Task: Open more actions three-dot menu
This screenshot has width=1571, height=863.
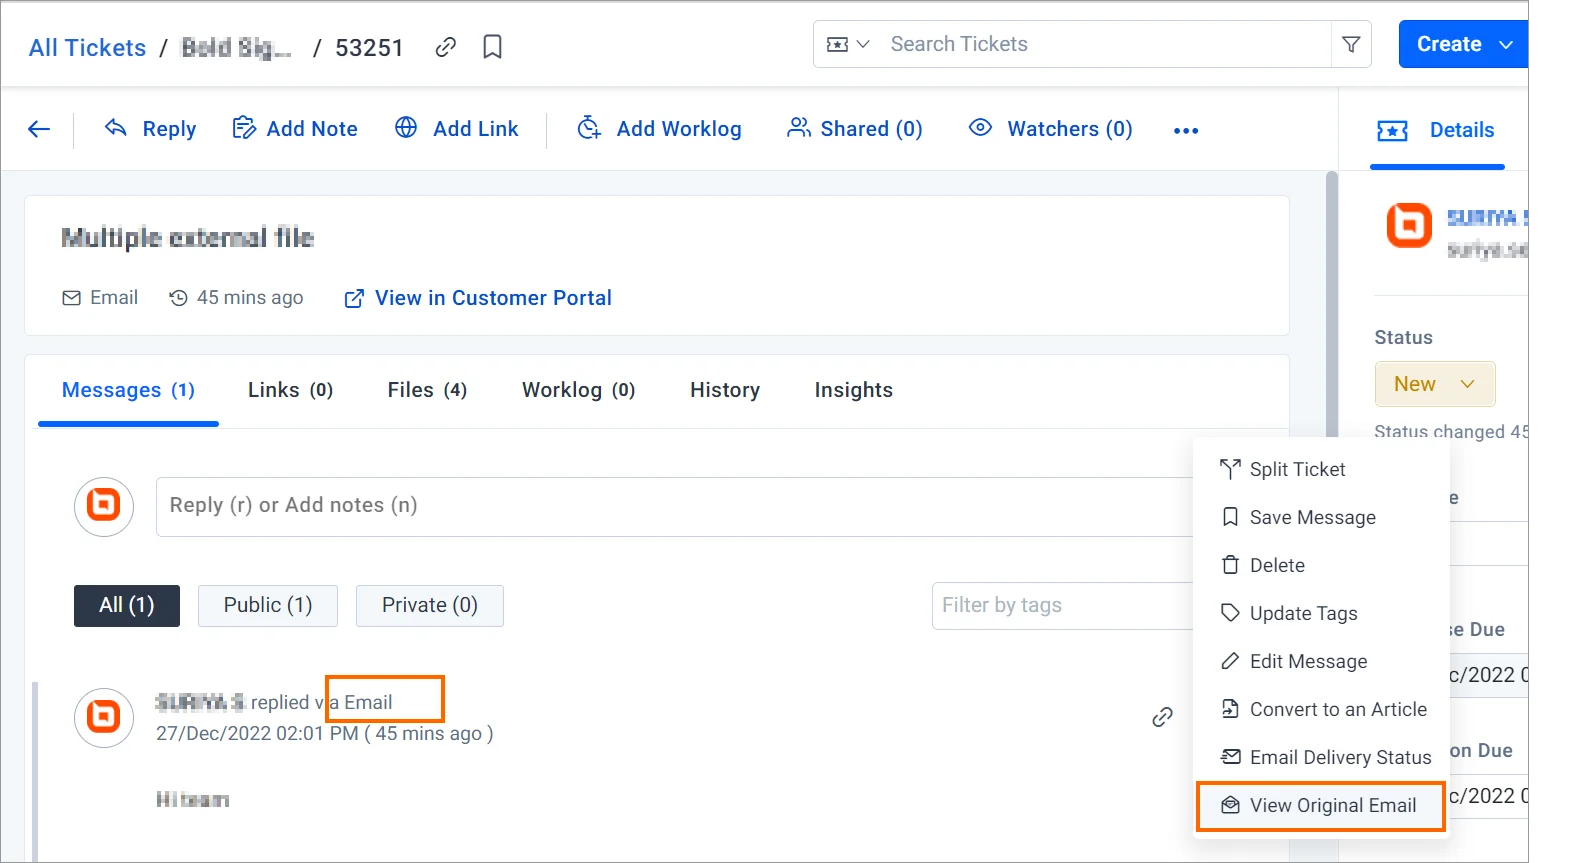Action: pos(1186,130)
